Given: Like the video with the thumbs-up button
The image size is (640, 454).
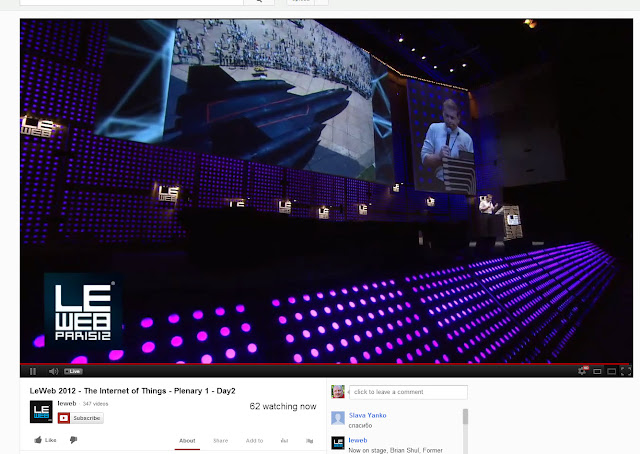Looking at the screenshot, I should point(45,440).
